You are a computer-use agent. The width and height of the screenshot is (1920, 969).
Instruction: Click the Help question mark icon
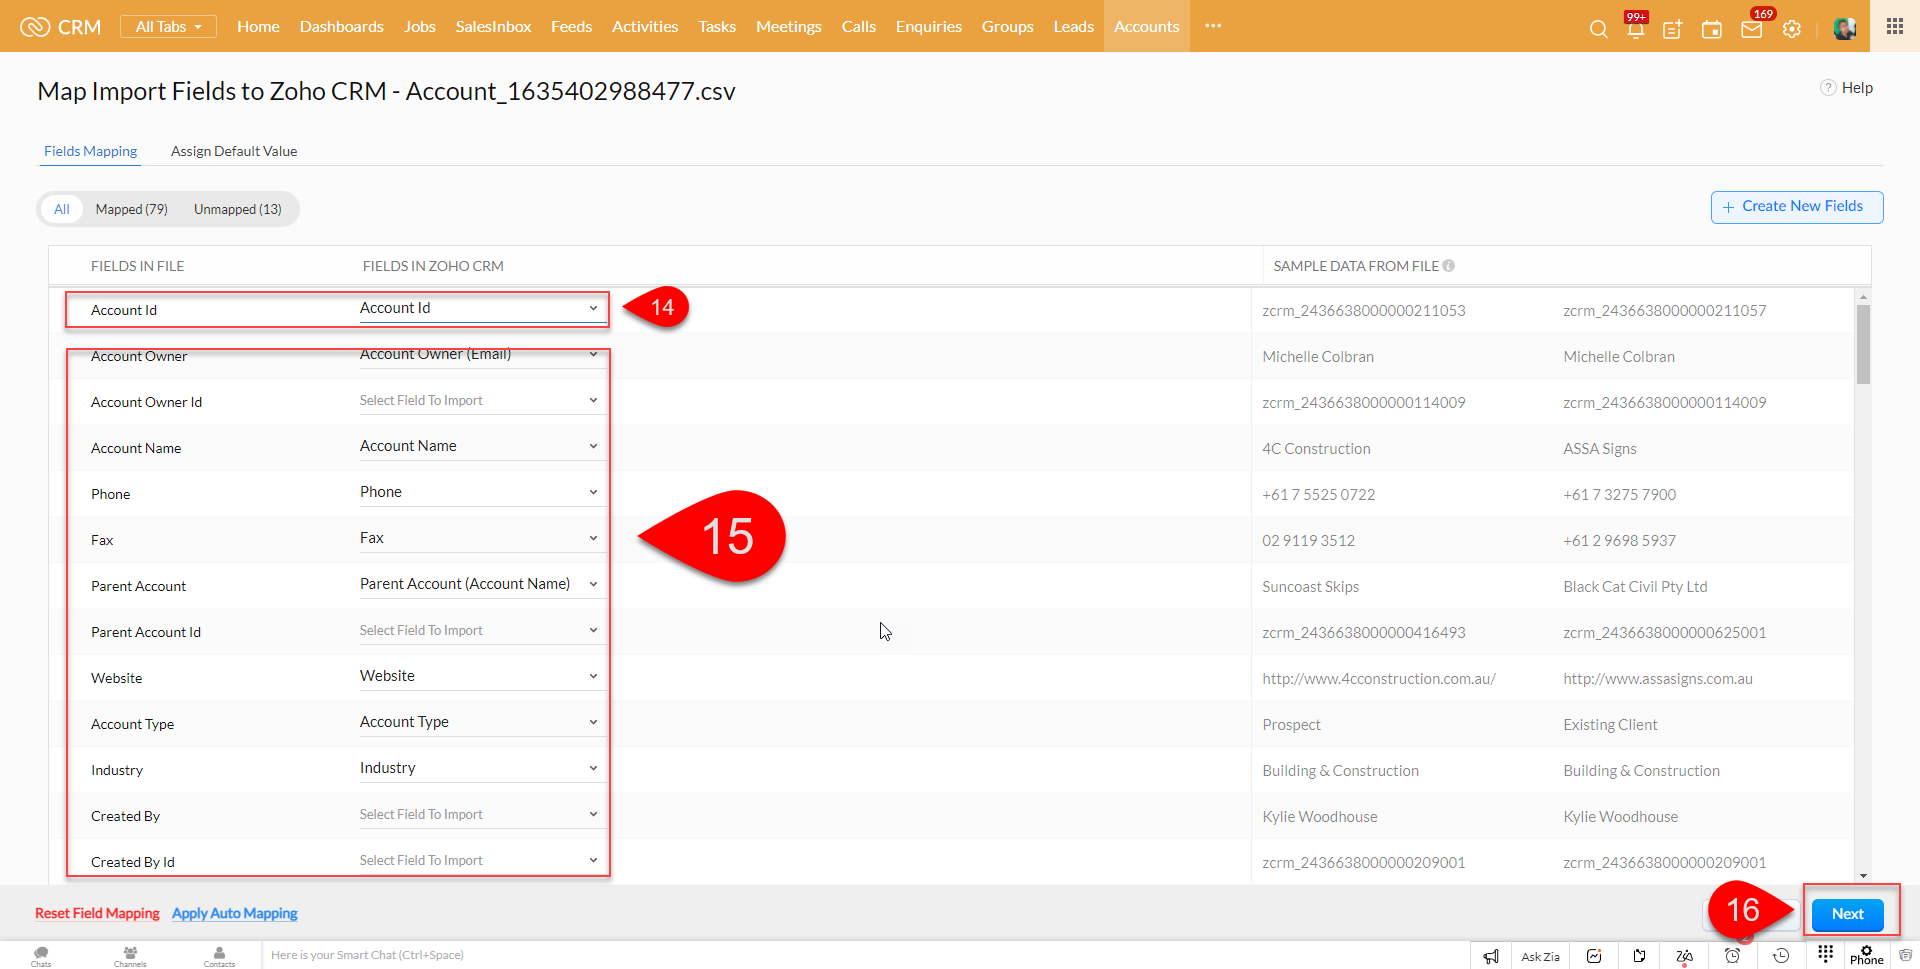pos(1828,88)
